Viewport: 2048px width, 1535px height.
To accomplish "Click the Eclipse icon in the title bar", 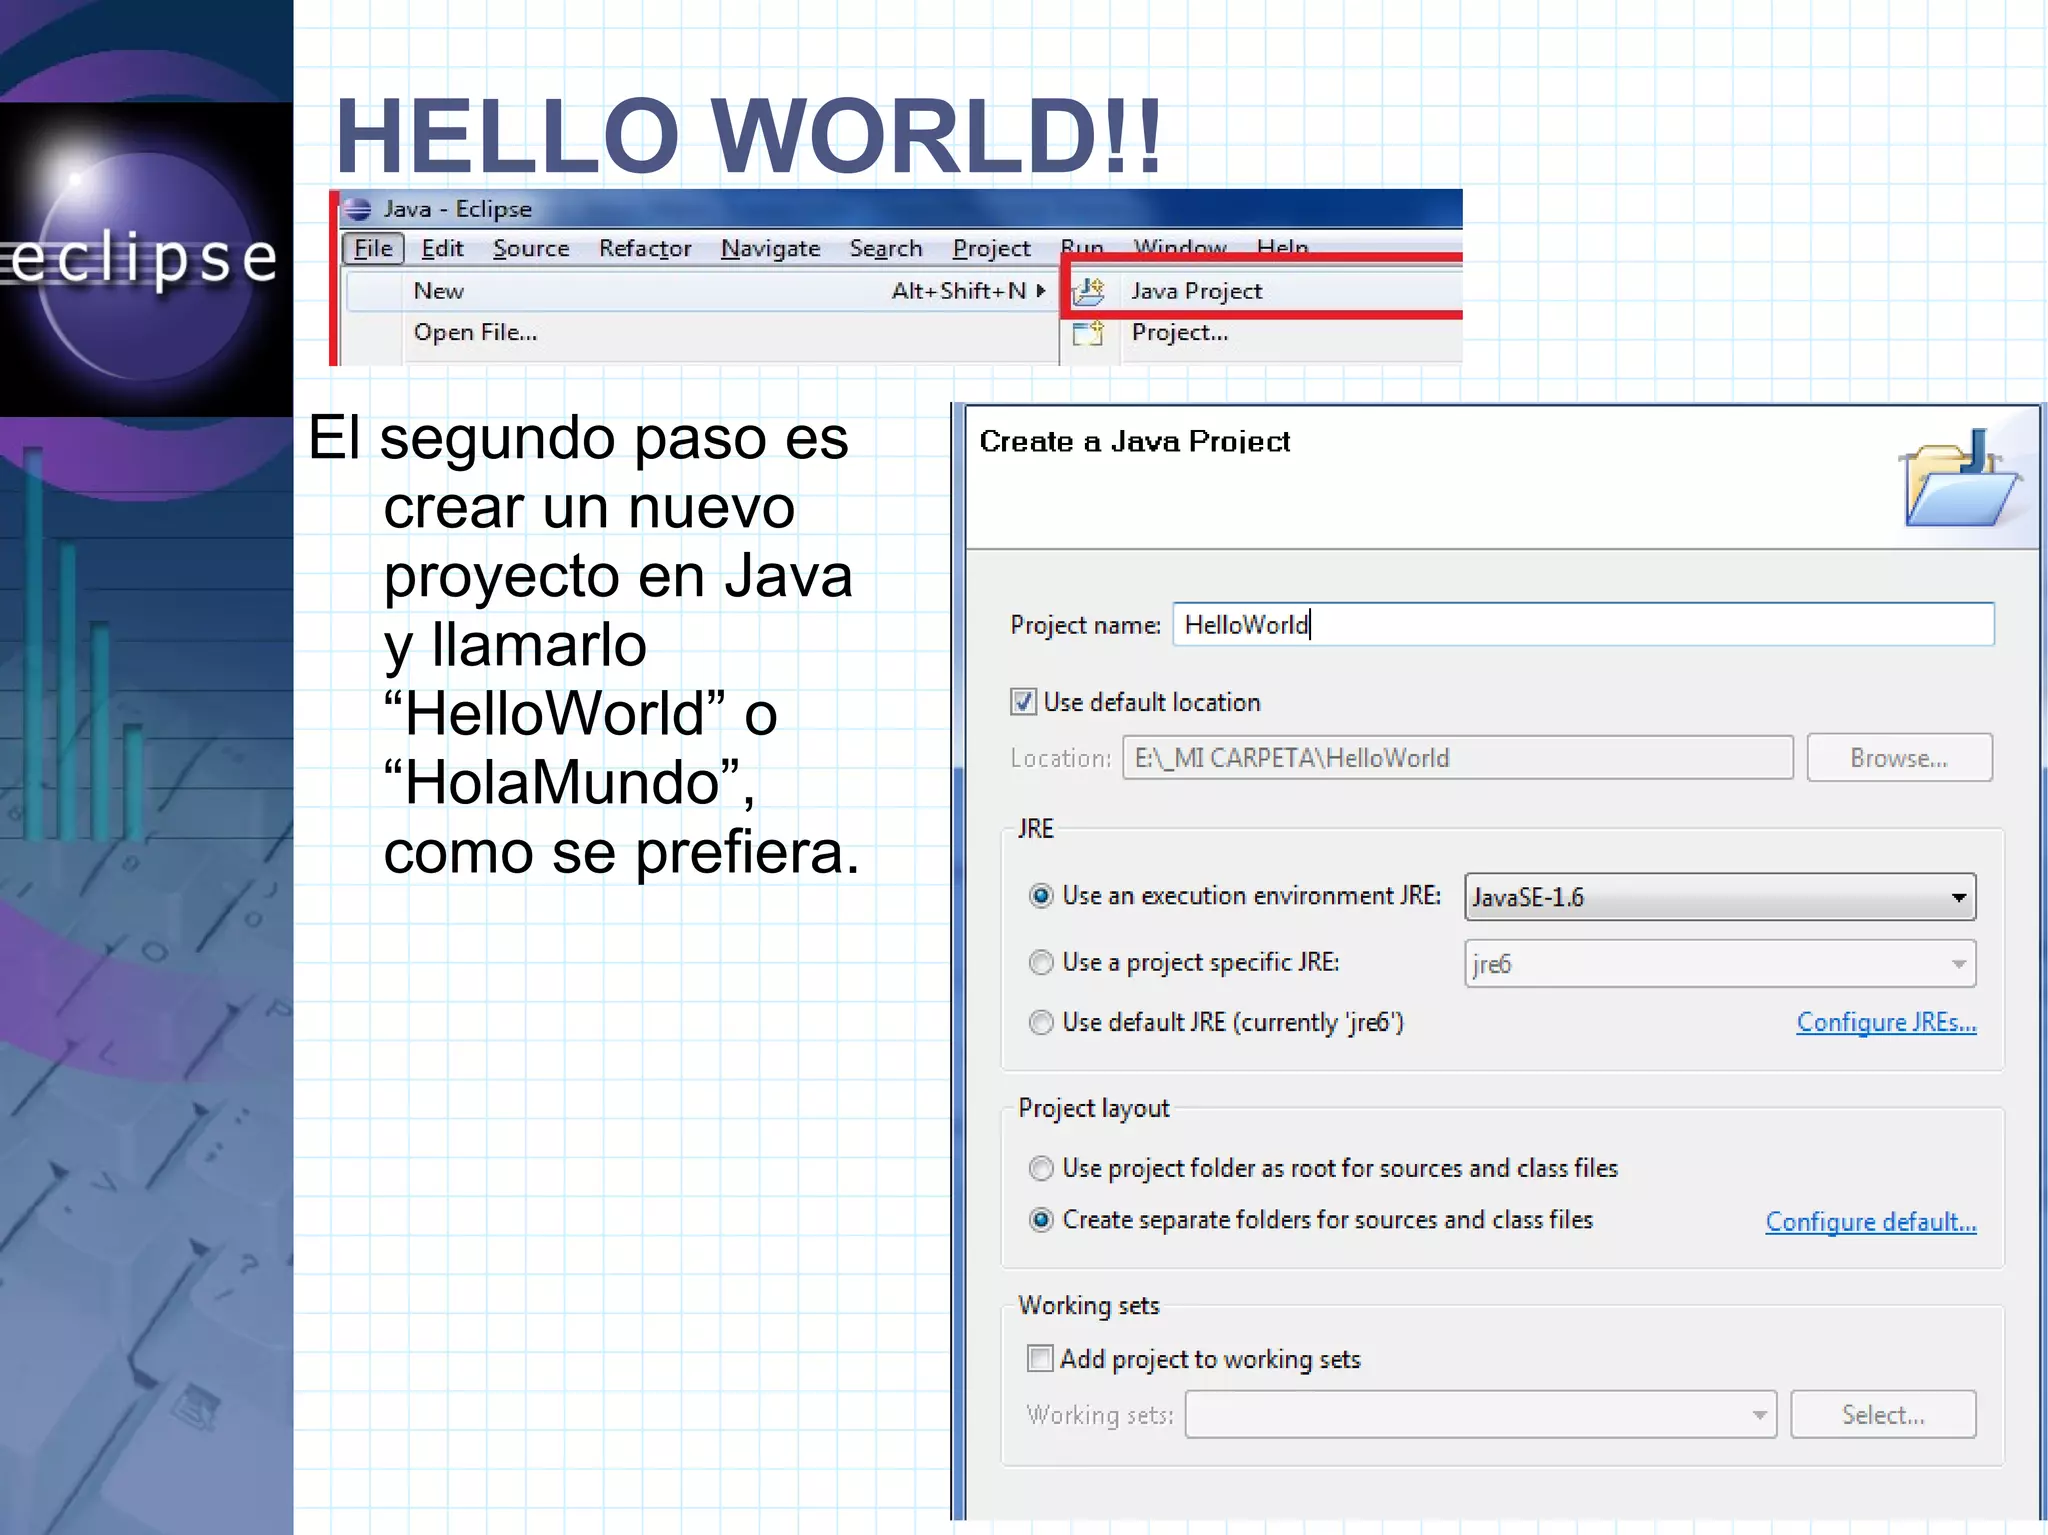I will coord(357,209).
